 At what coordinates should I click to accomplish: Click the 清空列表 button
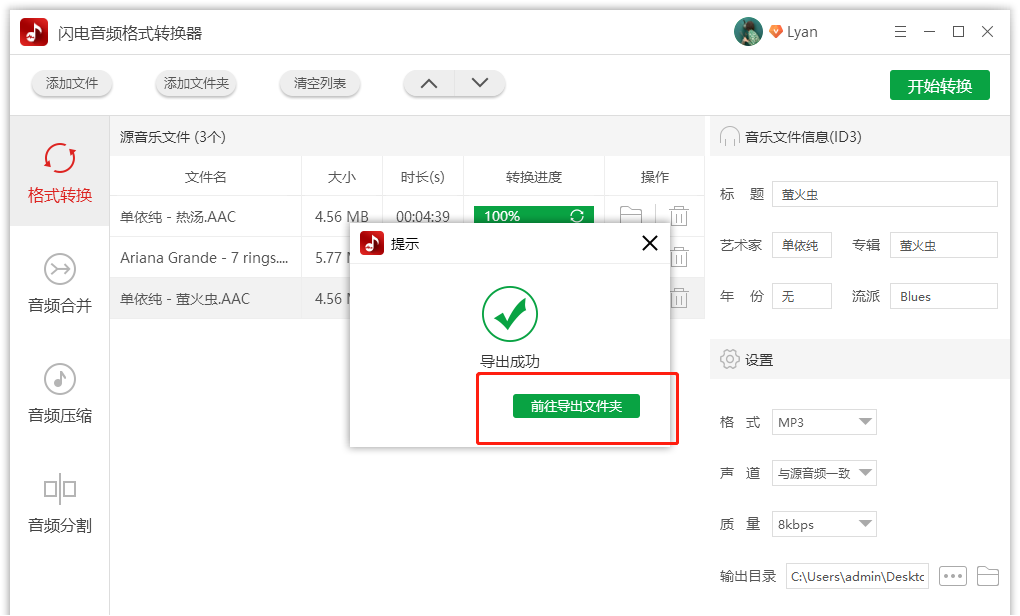(x=319, y=84)
